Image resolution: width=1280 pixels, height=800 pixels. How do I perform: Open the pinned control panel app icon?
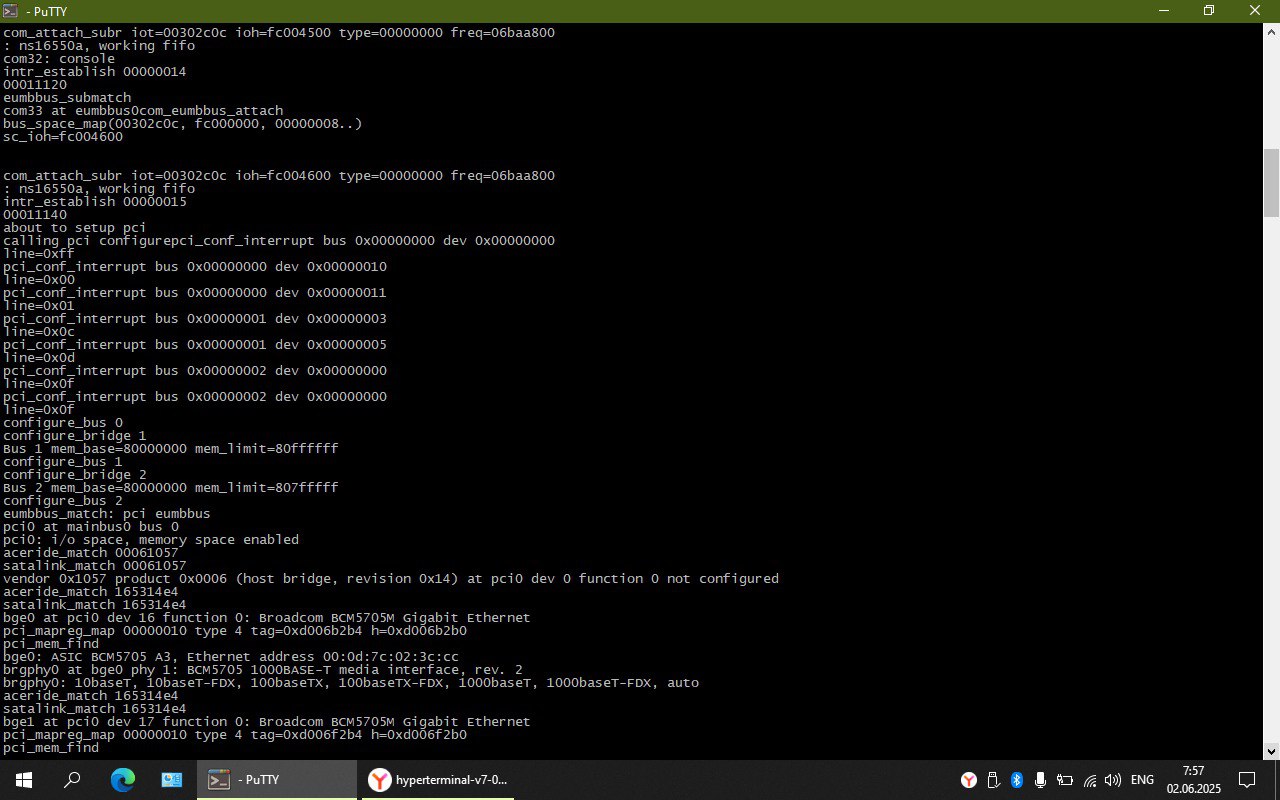pos(171,780)
